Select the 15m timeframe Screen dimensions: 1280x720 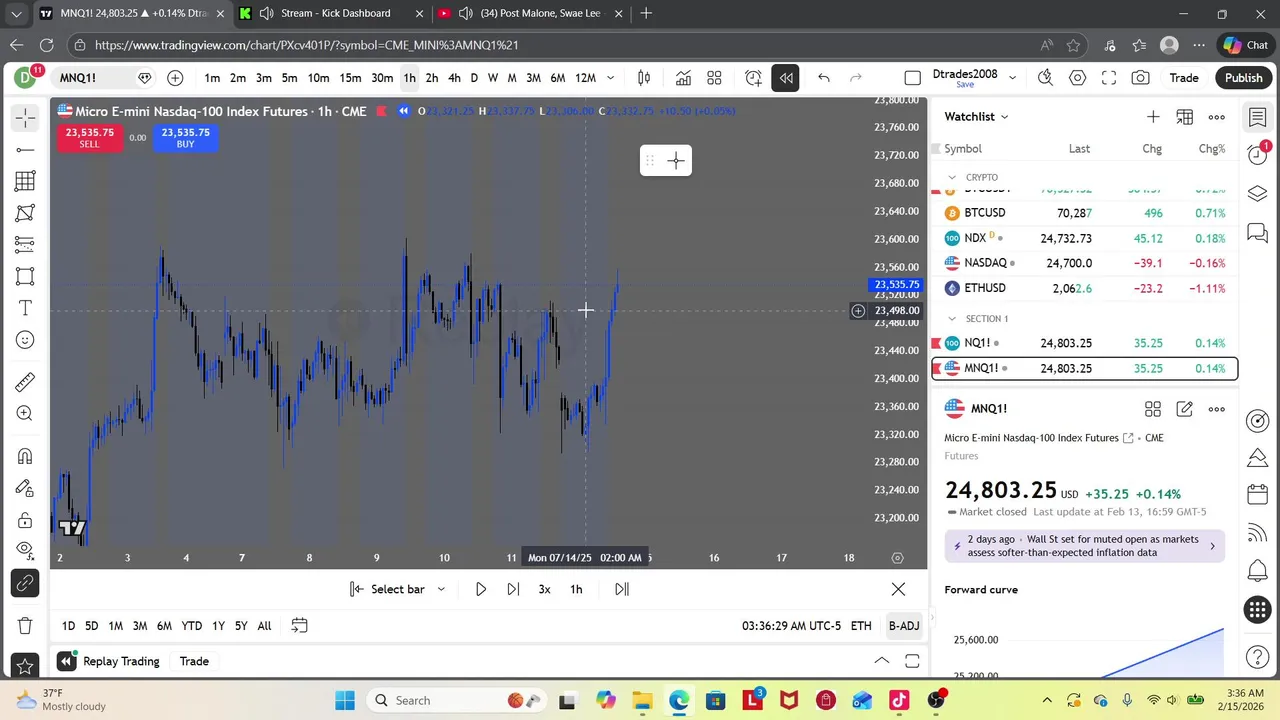pyautogui.click(x=350, y=78)
